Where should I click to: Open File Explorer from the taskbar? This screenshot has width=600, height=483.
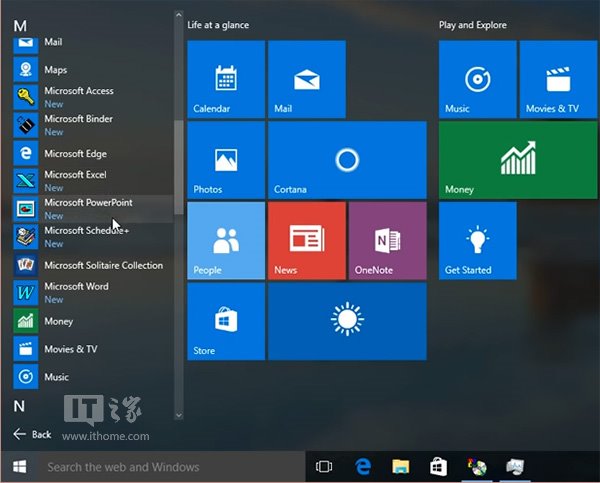coord(401,466)
